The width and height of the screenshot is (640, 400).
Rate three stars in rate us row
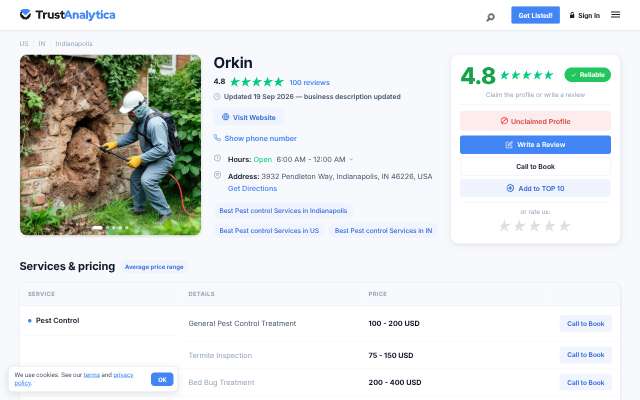tap(535, 226)
